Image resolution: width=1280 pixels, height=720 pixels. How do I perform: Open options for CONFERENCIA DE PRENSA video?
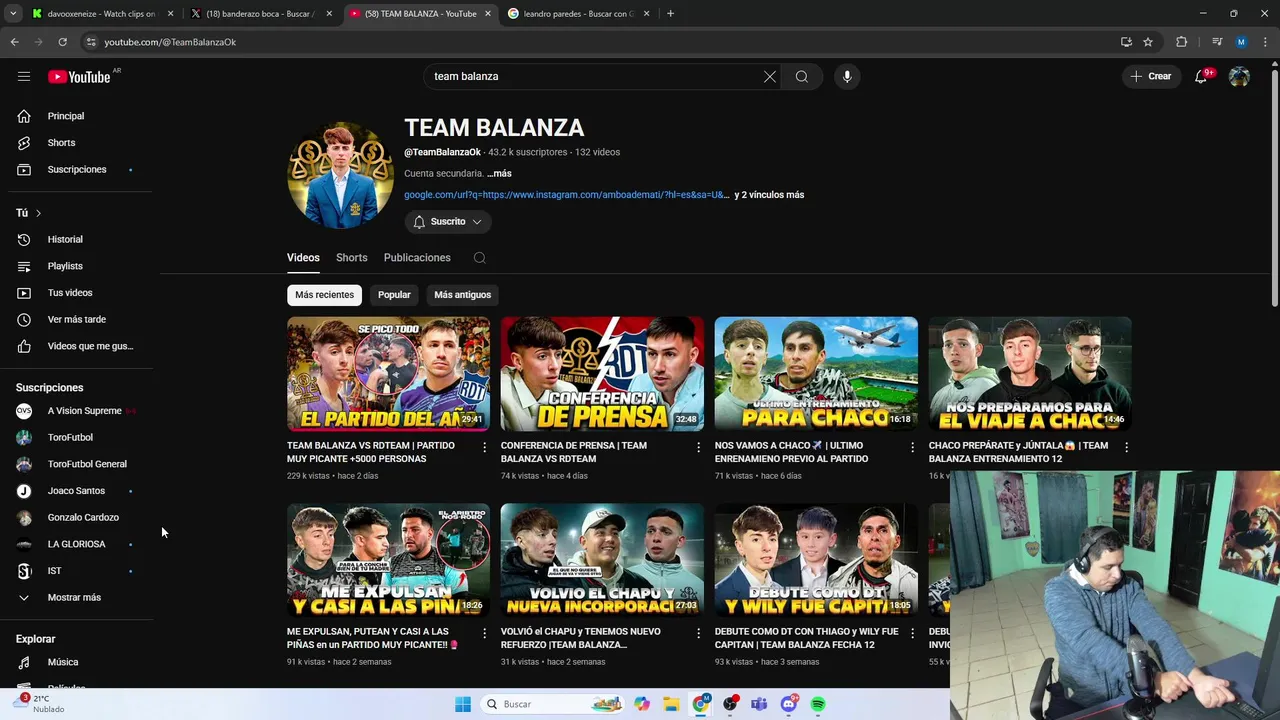(x=699, y=447)
